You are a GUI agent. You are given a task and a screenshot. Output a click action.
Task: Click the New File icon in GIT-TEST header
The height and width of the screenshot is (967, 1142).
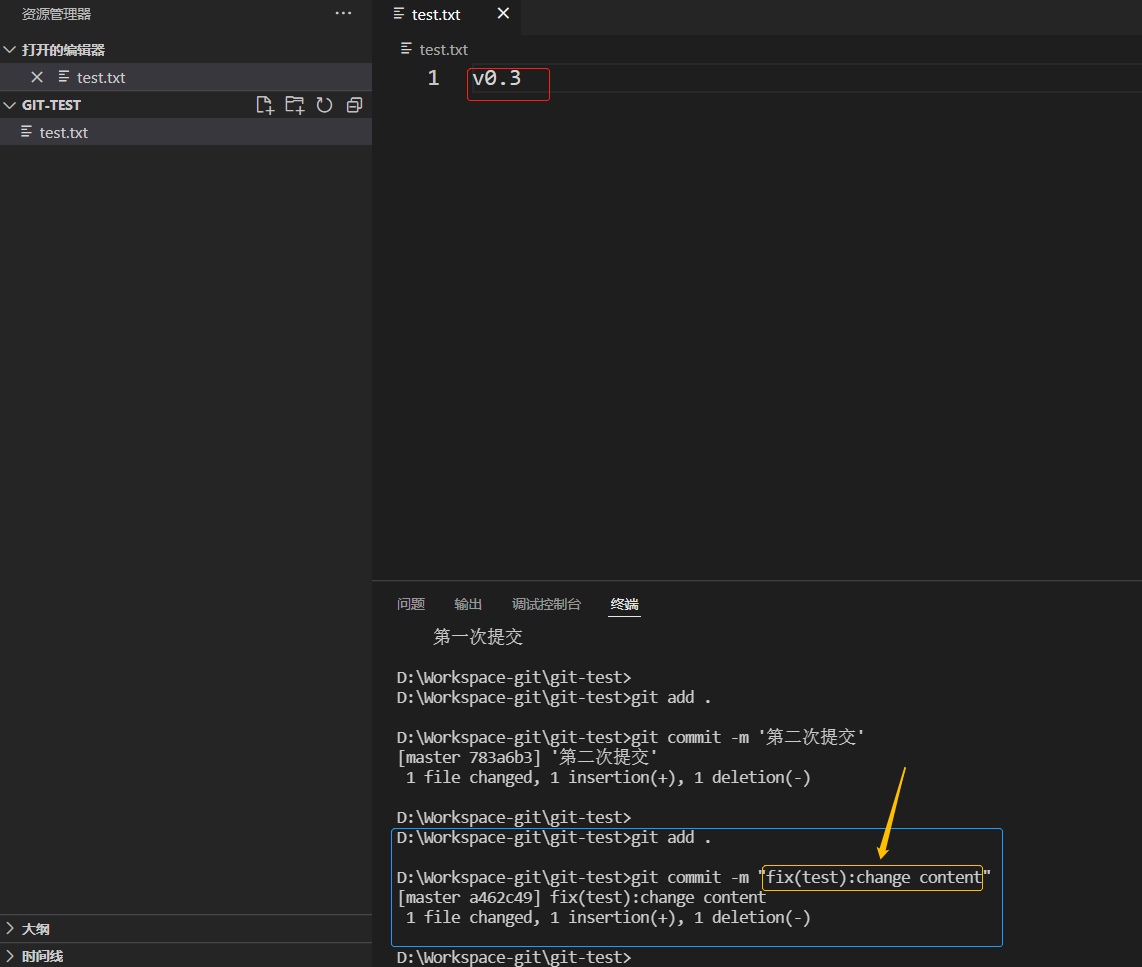tap(265, 106)
